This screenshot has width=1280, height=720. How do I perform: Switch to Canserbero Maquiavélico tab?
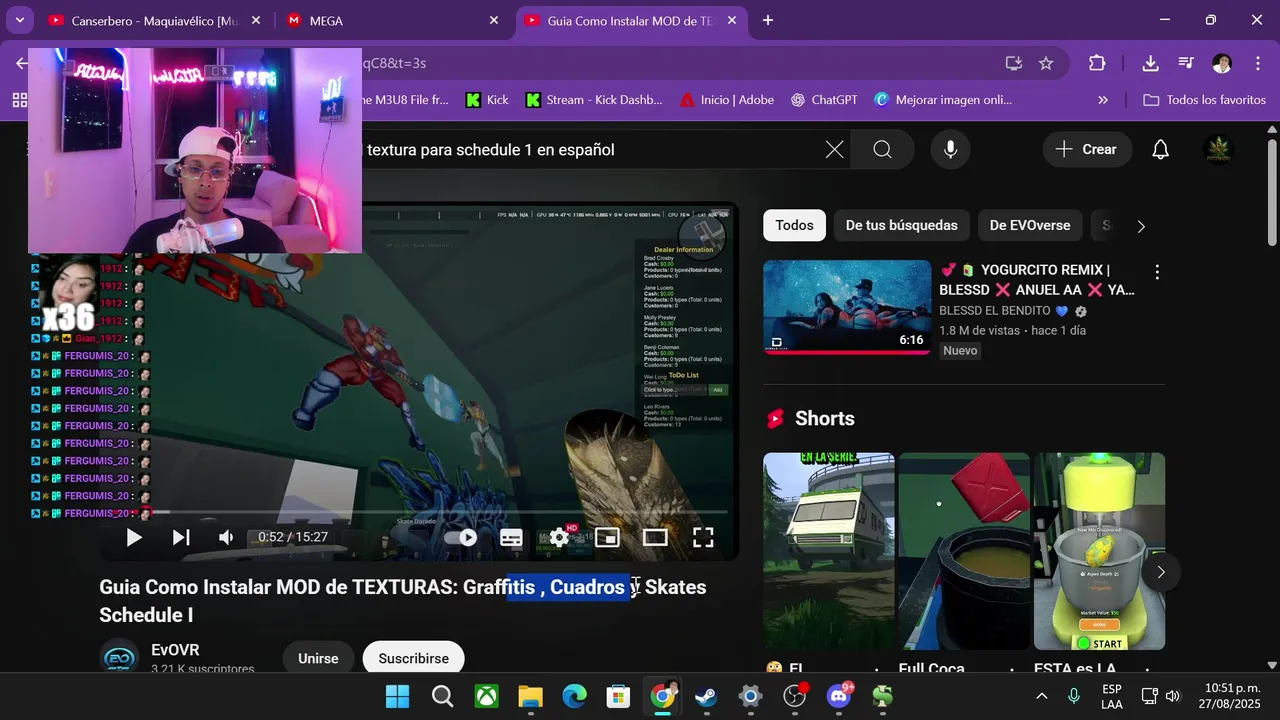[x=155, y=20]
